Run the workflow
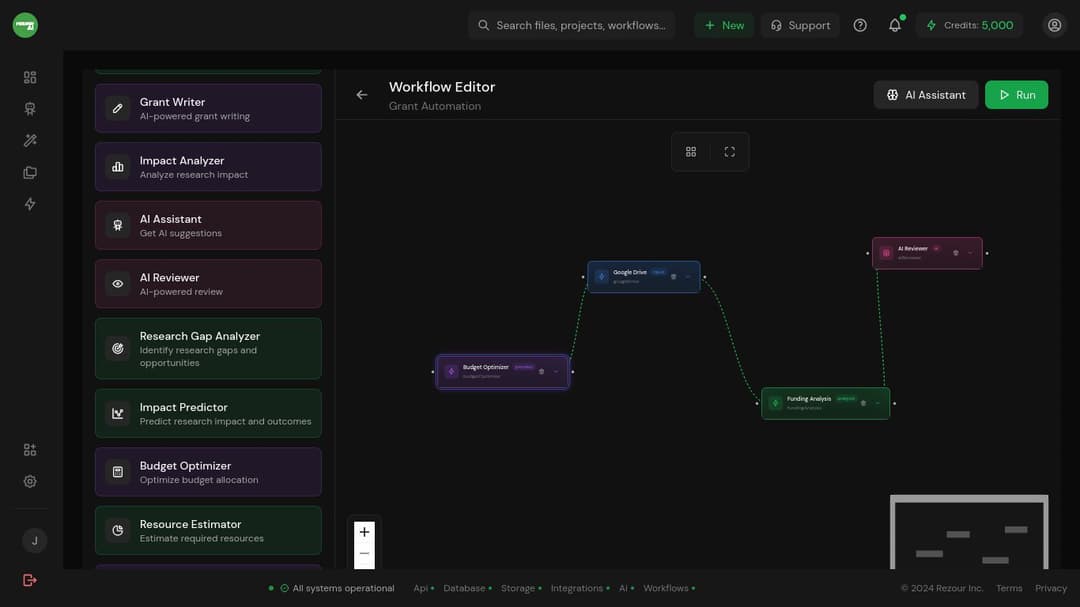 pyautogui.click(x=1016, y=95)
